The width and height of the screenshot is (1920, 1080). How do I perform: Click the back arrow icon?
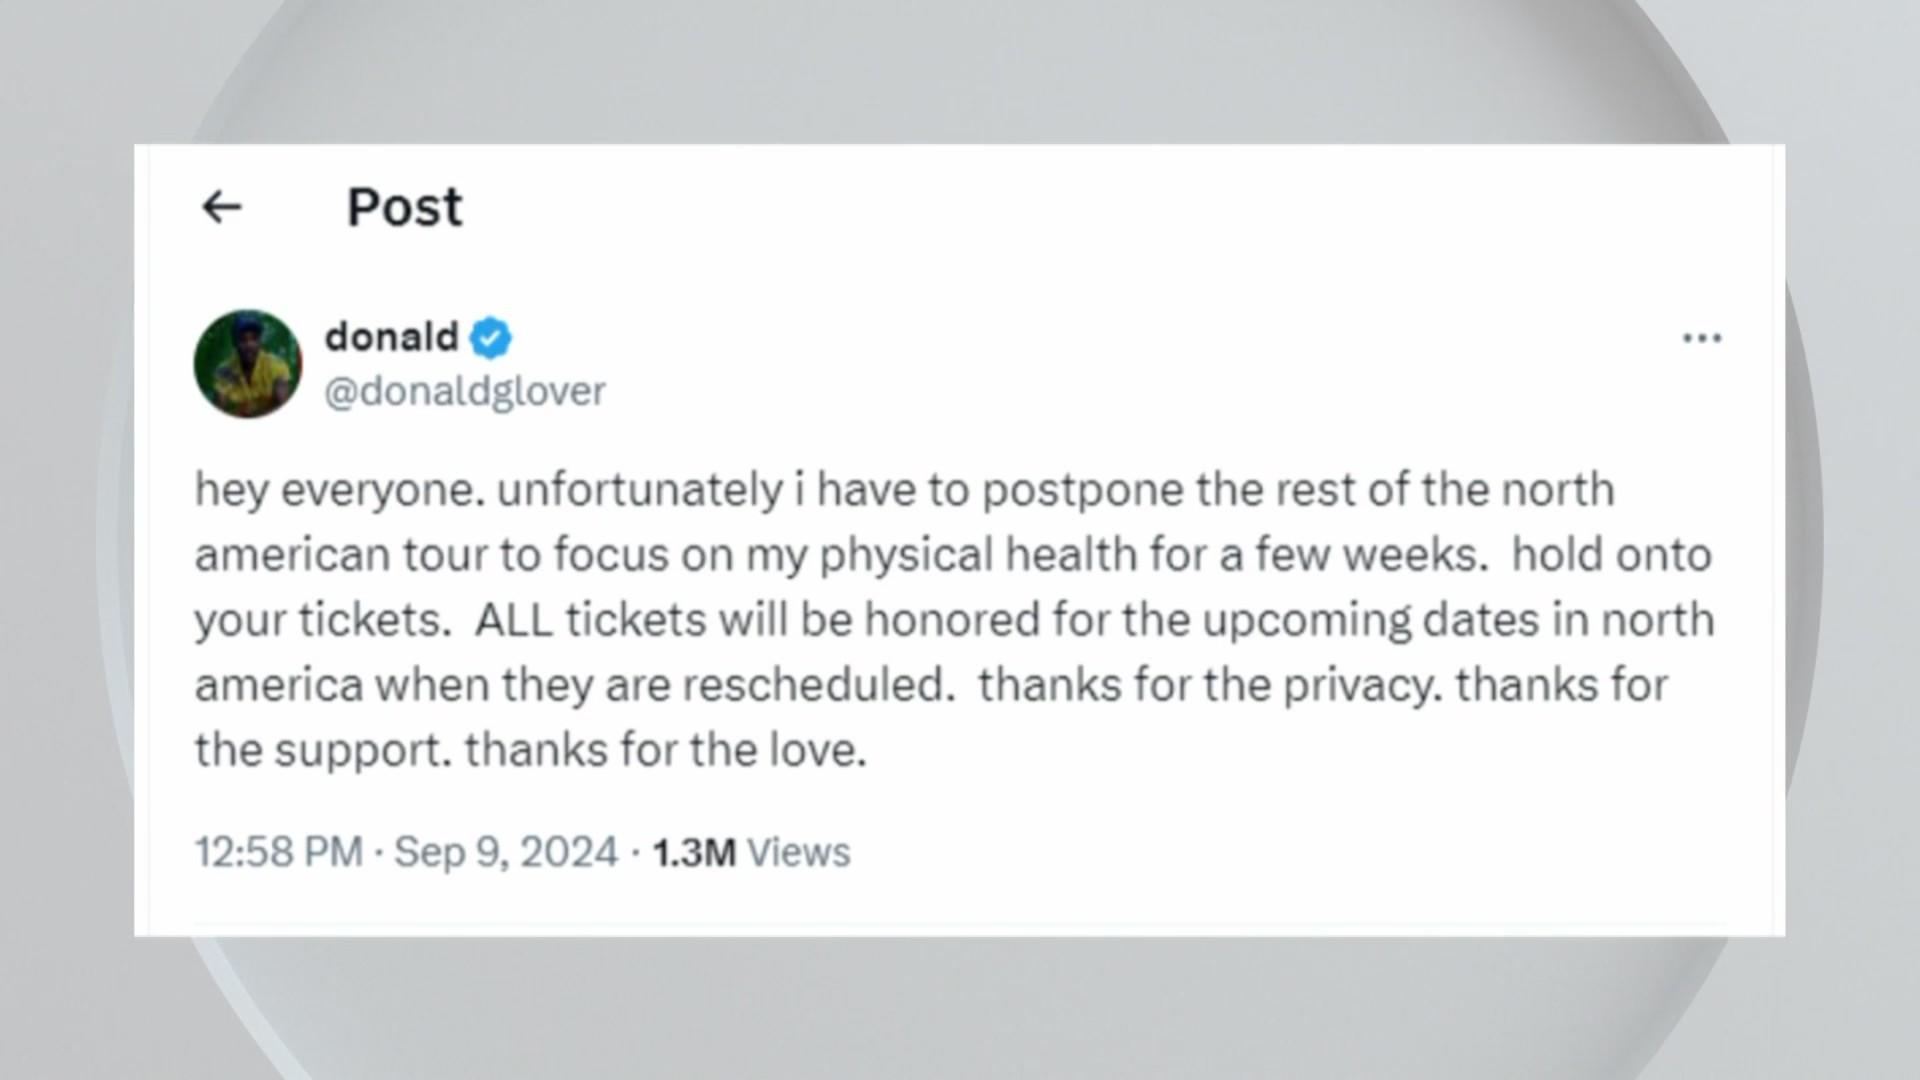[222, 207]
